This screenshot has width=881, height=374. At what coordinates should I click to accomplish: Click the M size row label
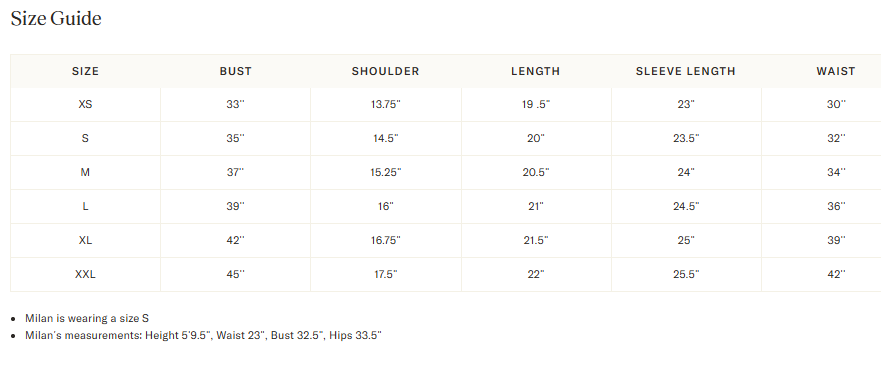(85, 172)
